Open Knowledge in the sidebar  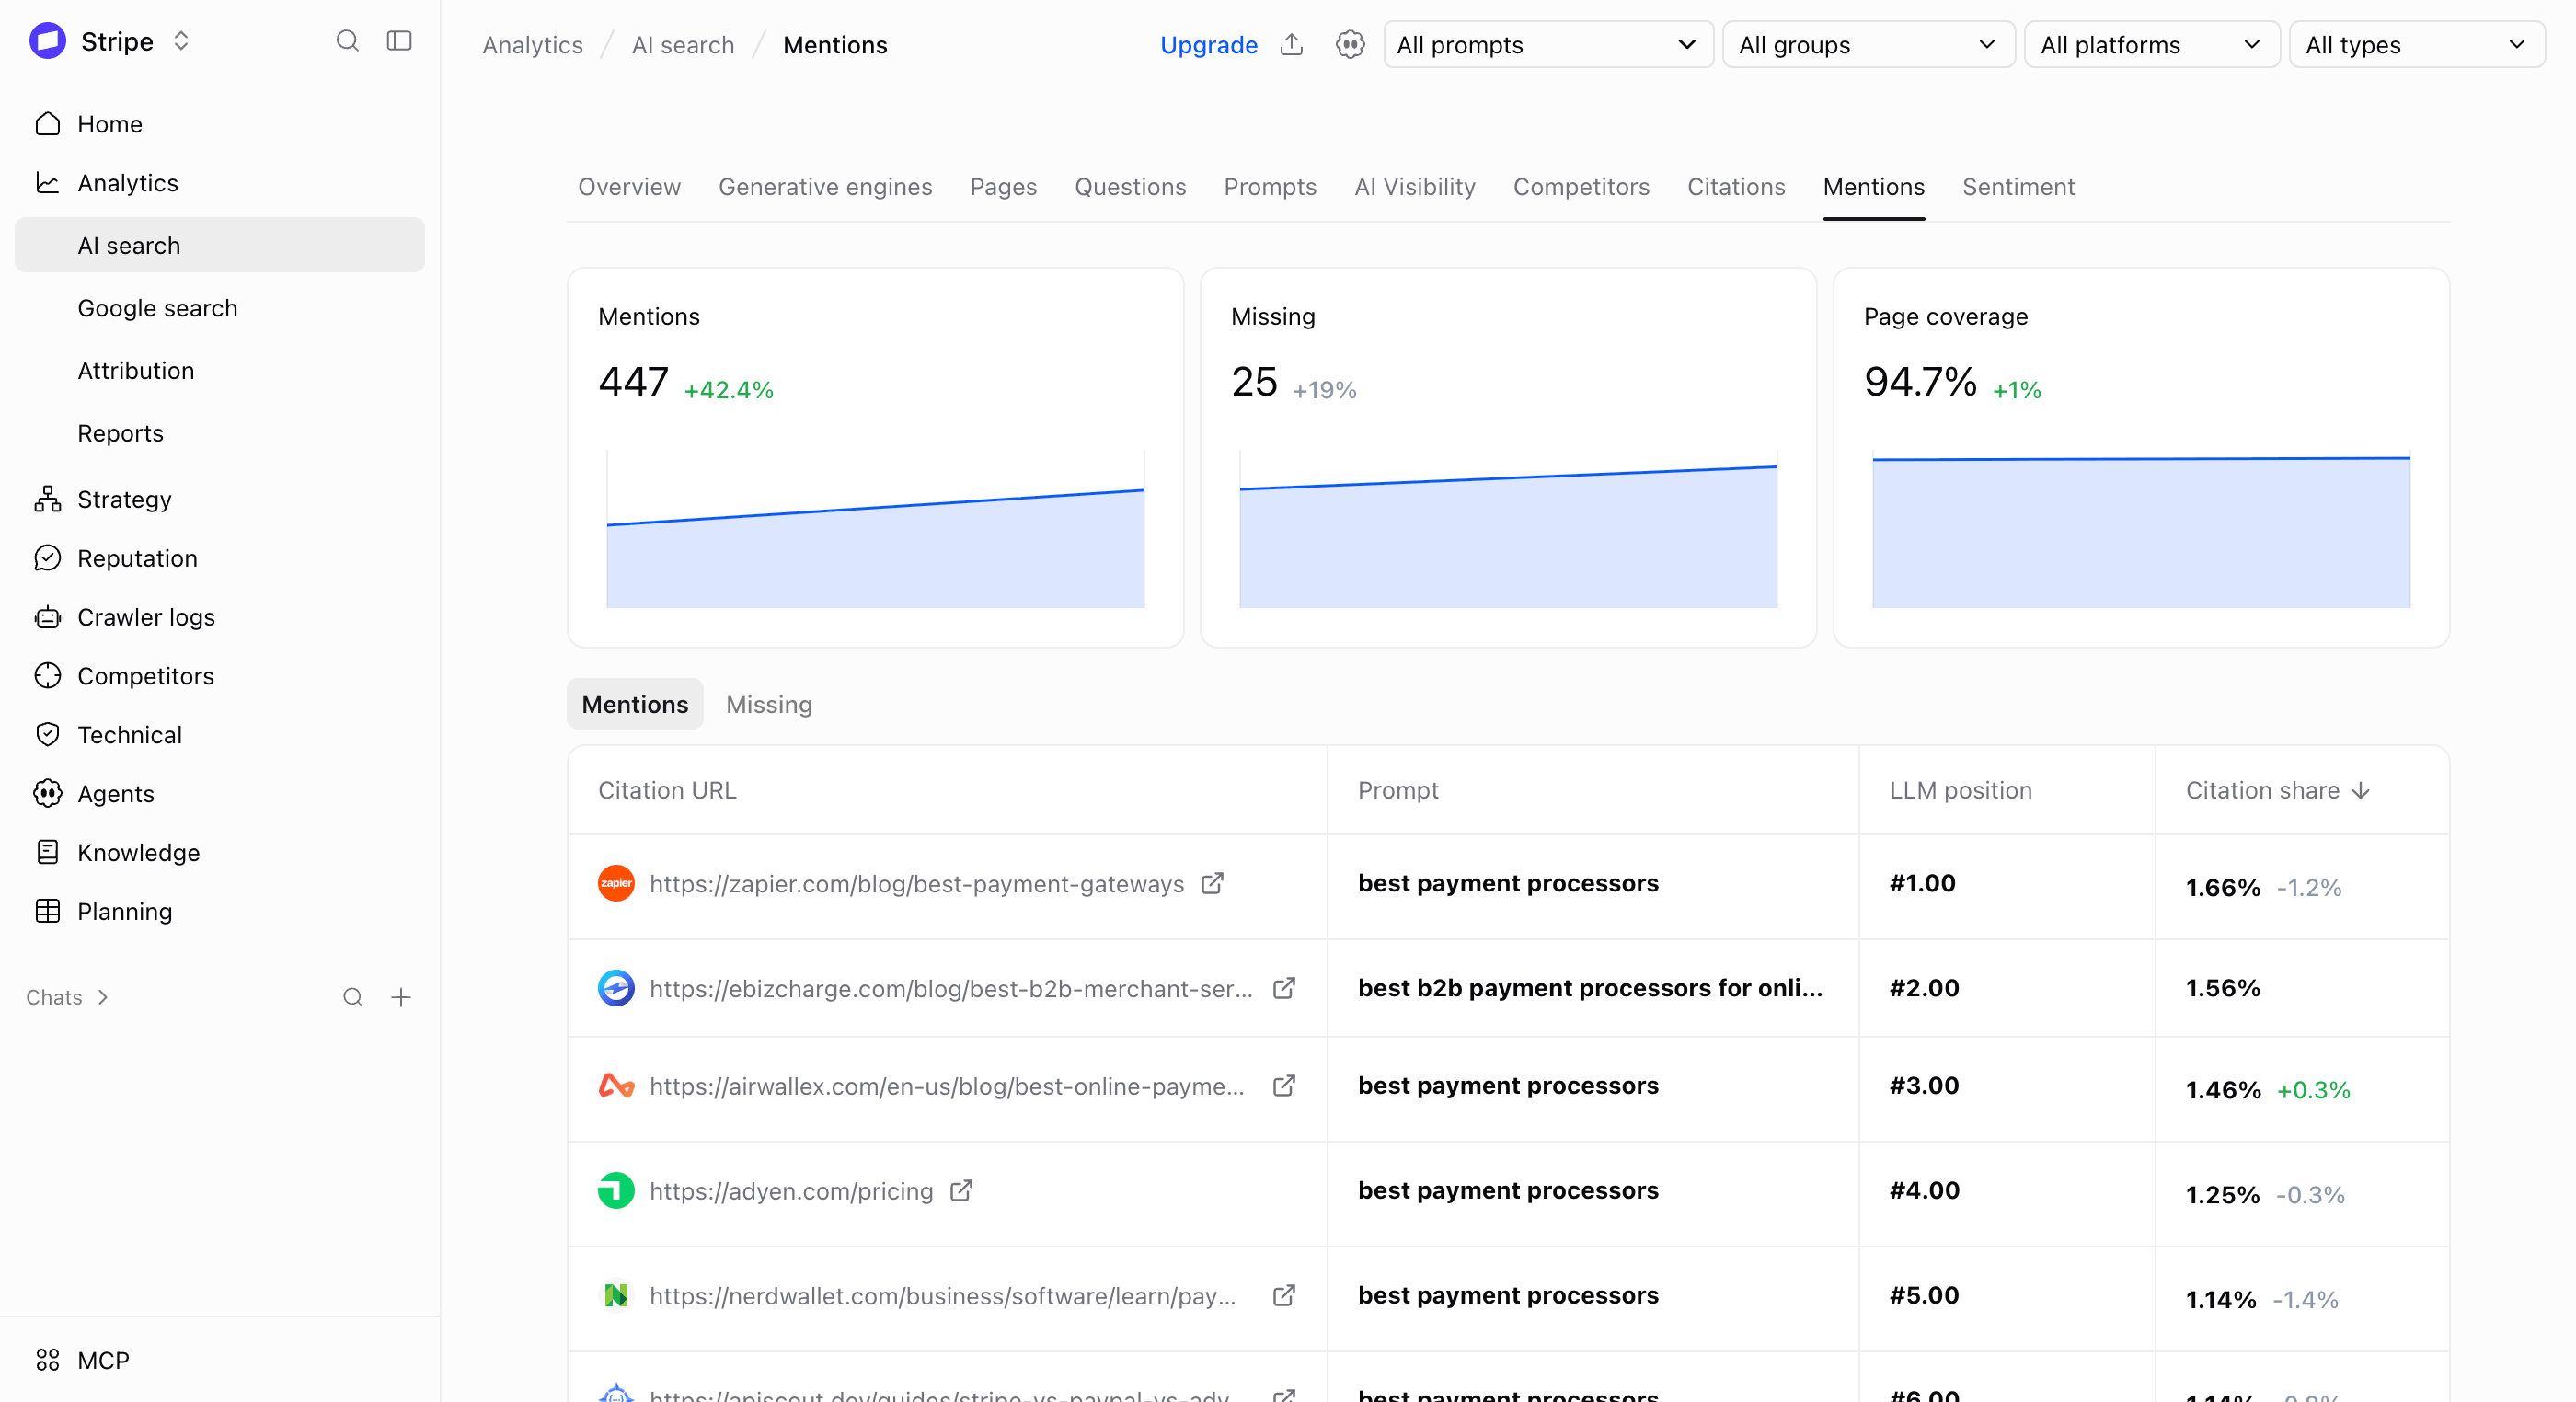tap(220, 852)
